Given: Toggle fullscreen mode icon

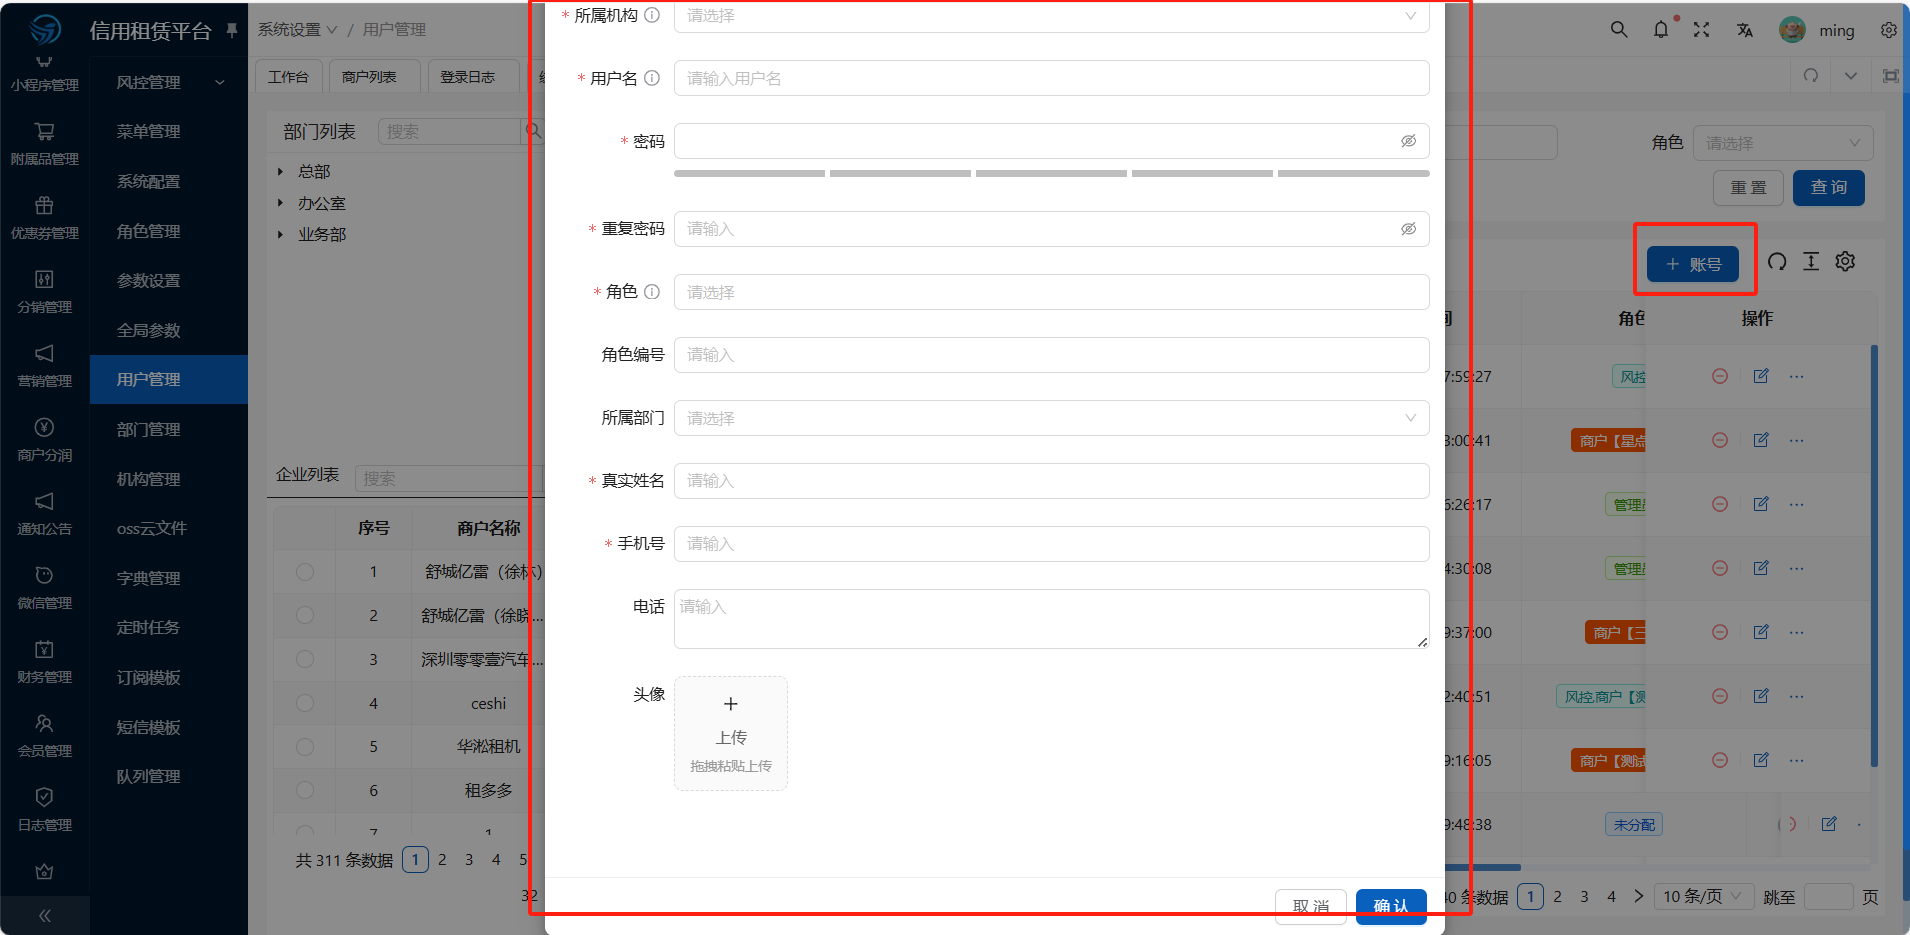Looking at the screenshot, I should [1702, 30].
